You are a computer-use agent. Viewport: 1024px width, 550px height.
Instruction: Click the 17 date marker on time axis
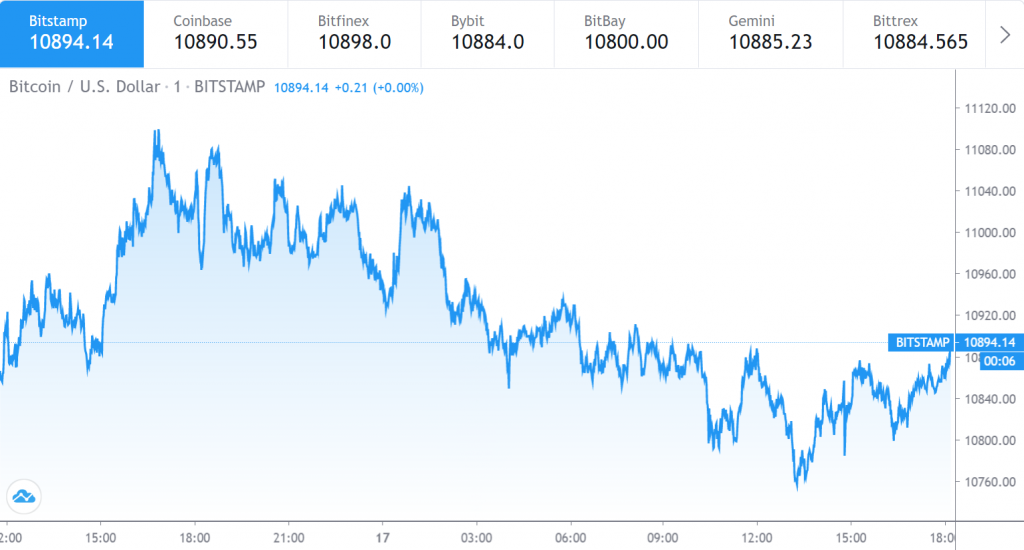coord(383,535)
